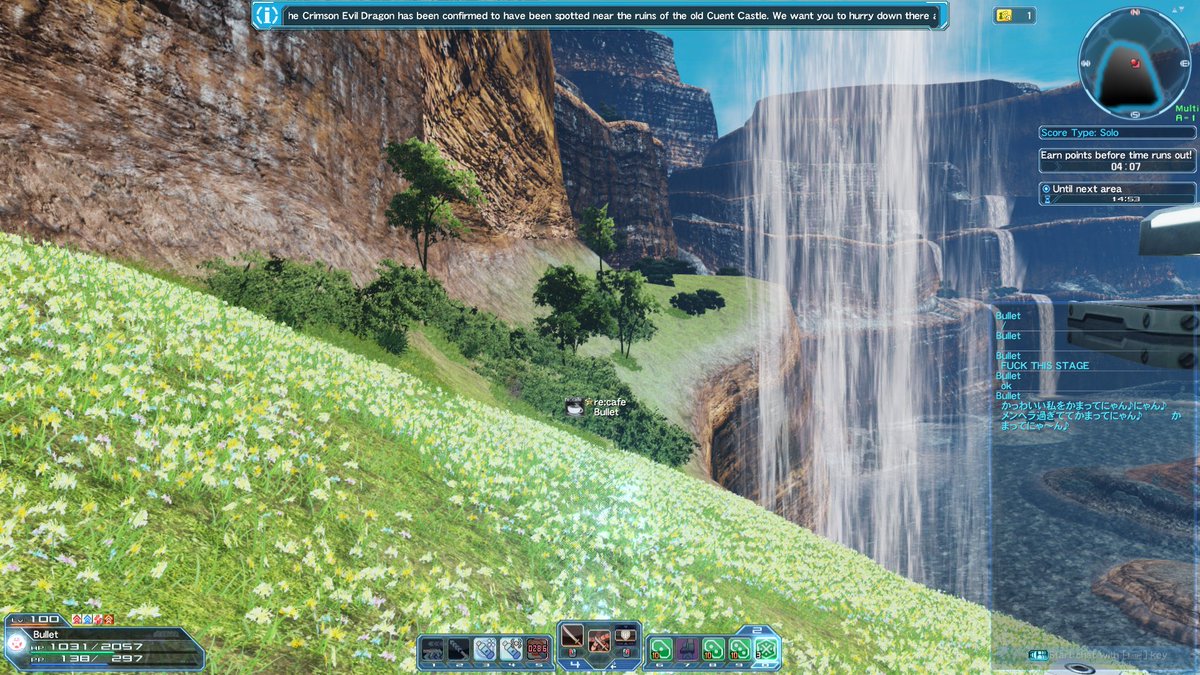Activate the purple skill in hotbar slot 7
Screen dimensions: 1200x675
(687, 649)
